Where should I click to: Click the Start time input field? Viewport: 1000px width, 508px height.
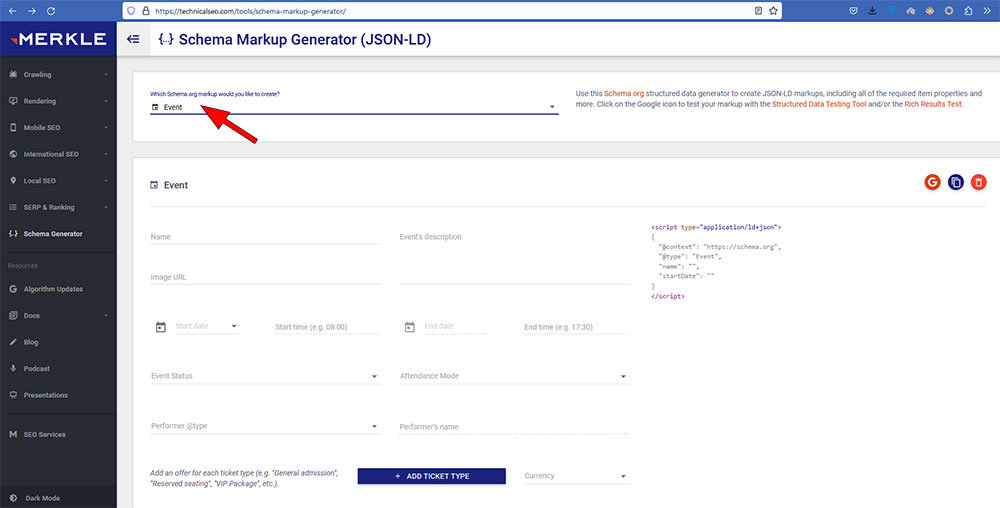coord(327,327)
